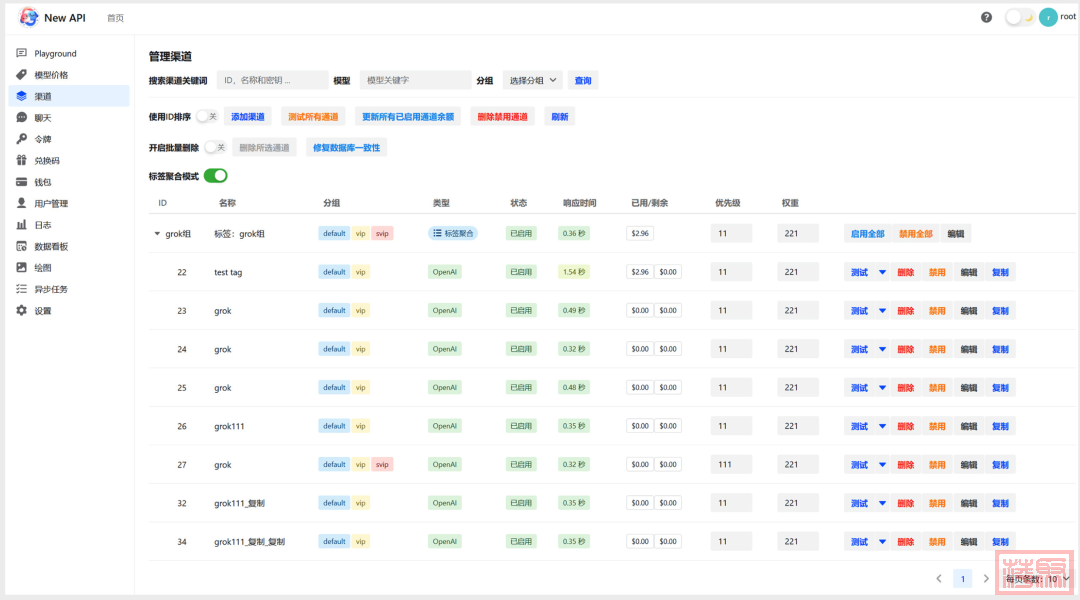Click the help question mark icon
1080x600 pixels.
987,17
